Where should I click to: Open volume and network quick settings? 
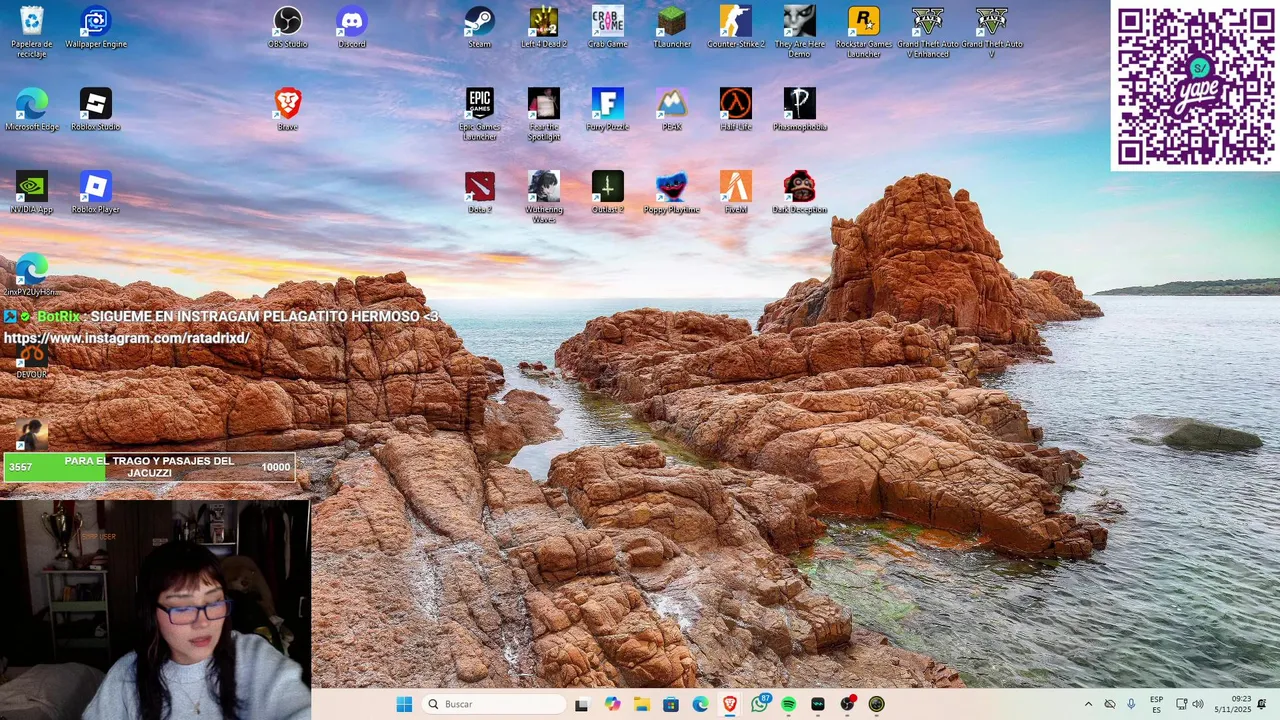point(1190,704)
